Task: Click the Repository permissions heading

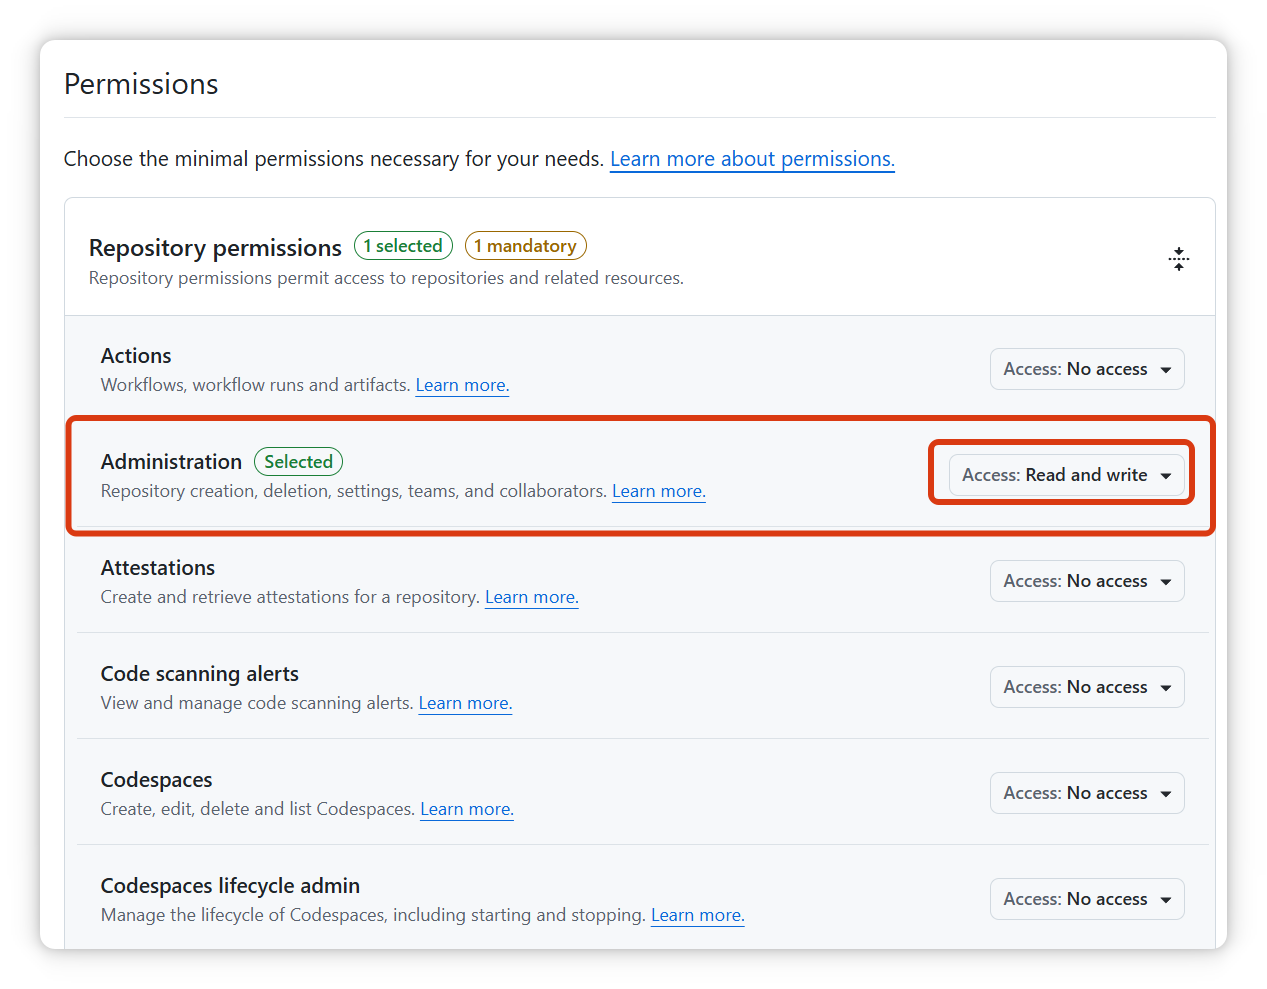Action: [215, 248]
